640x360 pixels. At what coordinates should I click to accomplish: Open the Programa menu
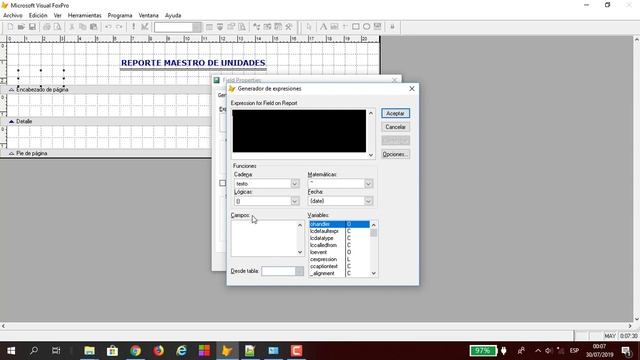pyautogui.click(x=120, y=15)
